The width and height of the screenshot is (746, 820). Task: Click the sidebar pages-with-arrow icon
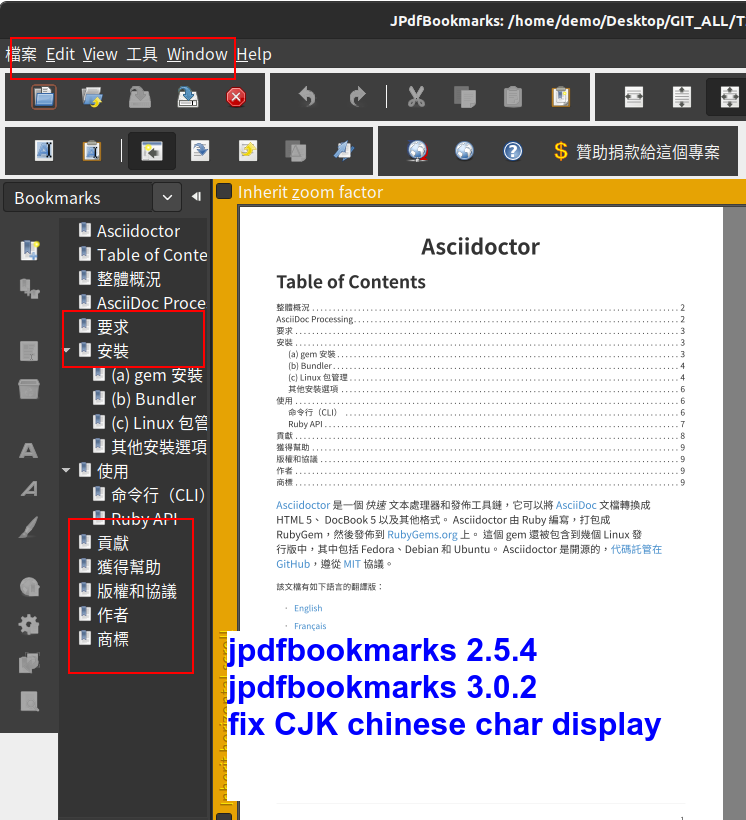29,663
